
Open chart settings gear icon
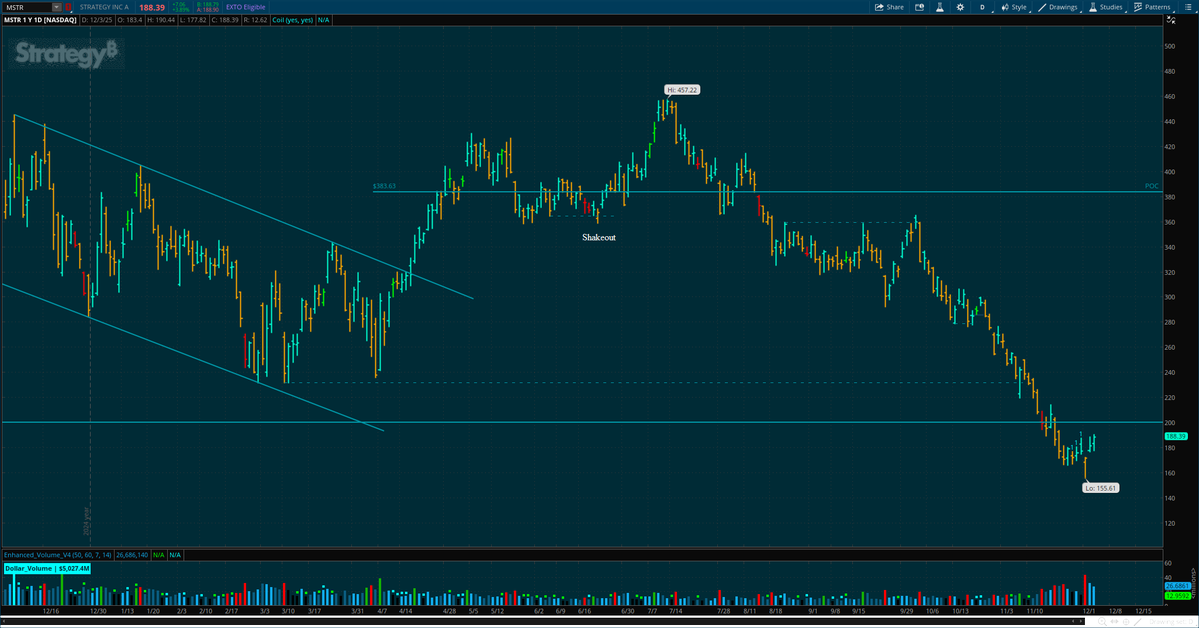click(960, 7)
